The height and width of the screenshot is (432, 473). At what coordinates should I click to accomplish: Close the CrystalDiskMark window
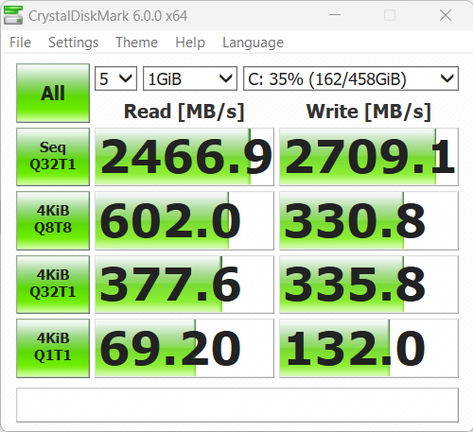pyautogui.click(x=445, y=15)
